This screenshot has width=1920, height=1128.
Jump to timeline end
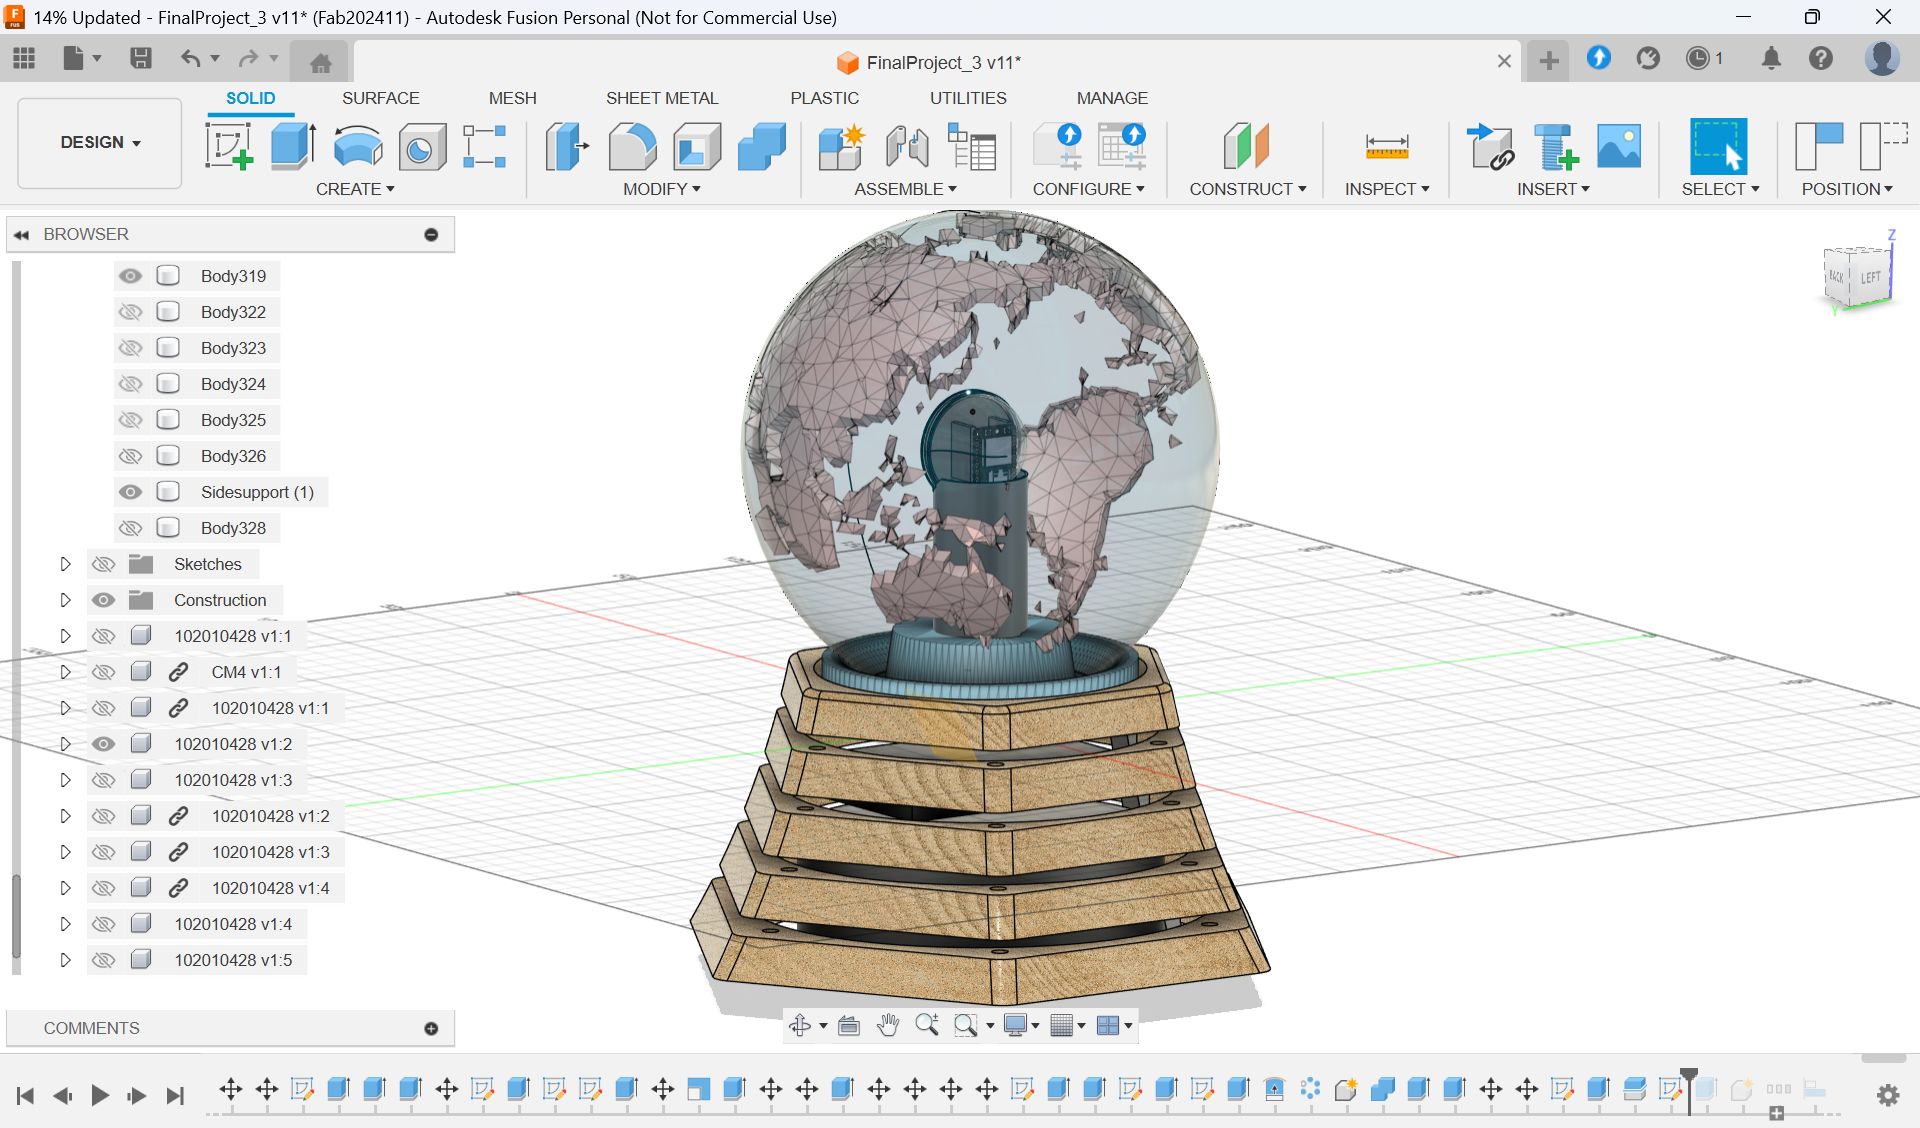175,1096
